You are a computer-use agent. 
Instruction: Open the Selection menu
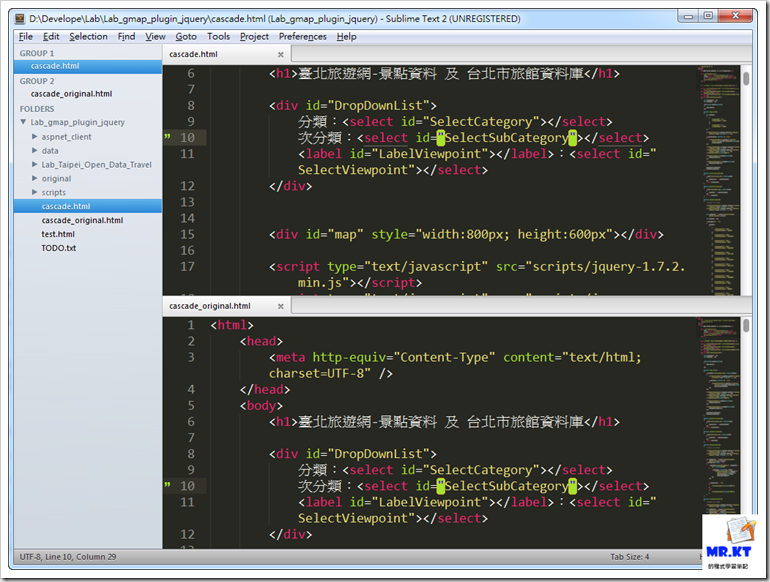click(x=88, y=36)
